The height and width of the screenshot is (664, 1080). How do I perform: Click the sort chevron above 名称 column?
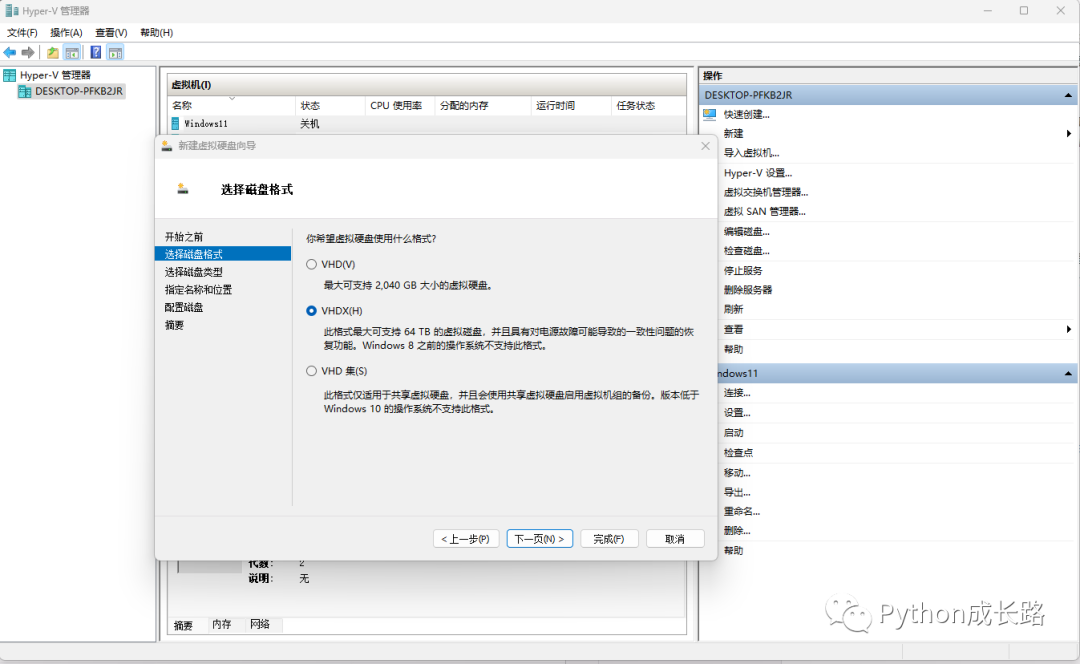click(232, 98)
